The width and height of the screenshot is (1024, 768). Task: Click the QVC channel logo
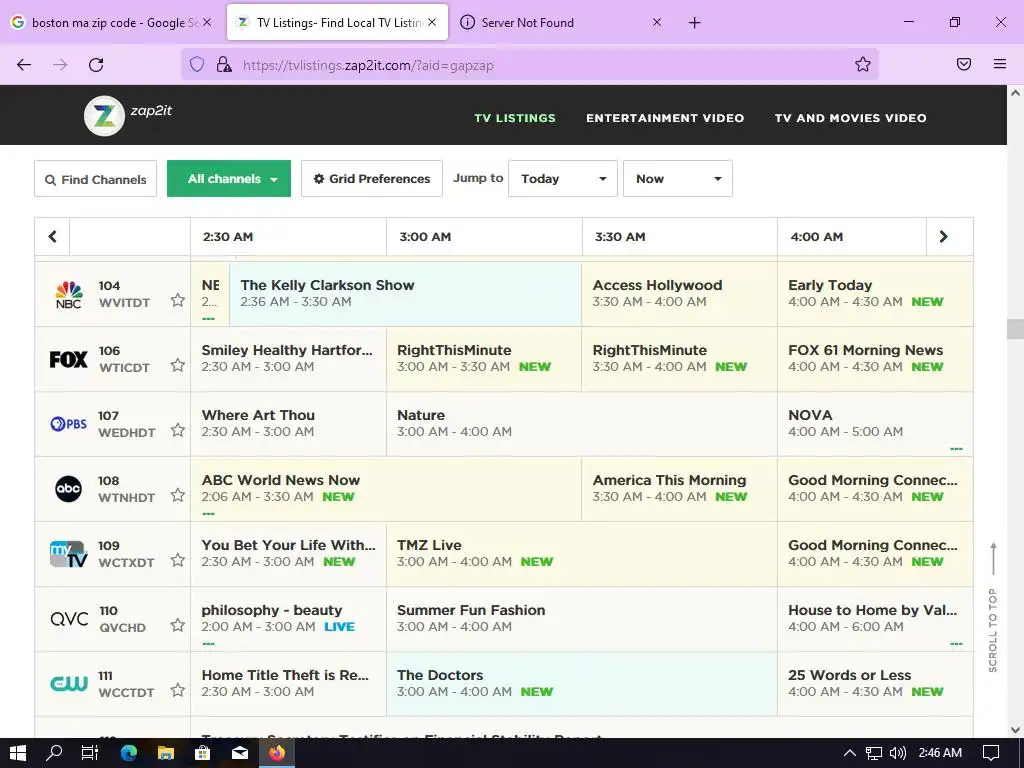pos(69,618)
